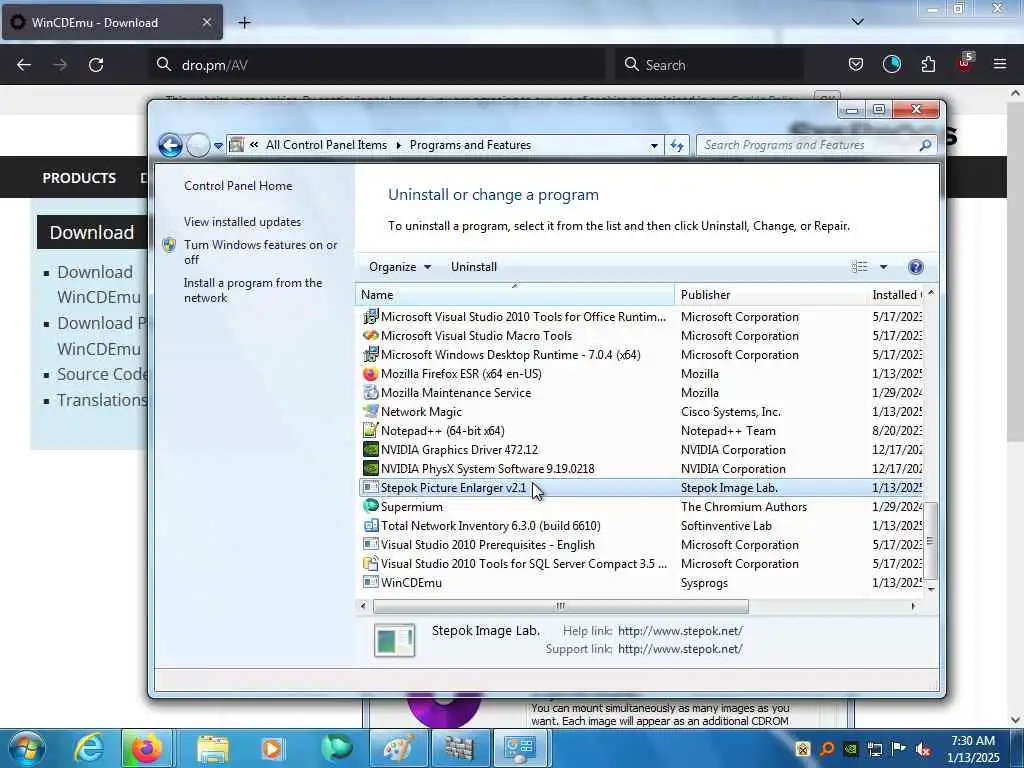This screenshot has height=768, width=1024.
Task: Open browser Extensions puzzle icon
Action: 928,64
